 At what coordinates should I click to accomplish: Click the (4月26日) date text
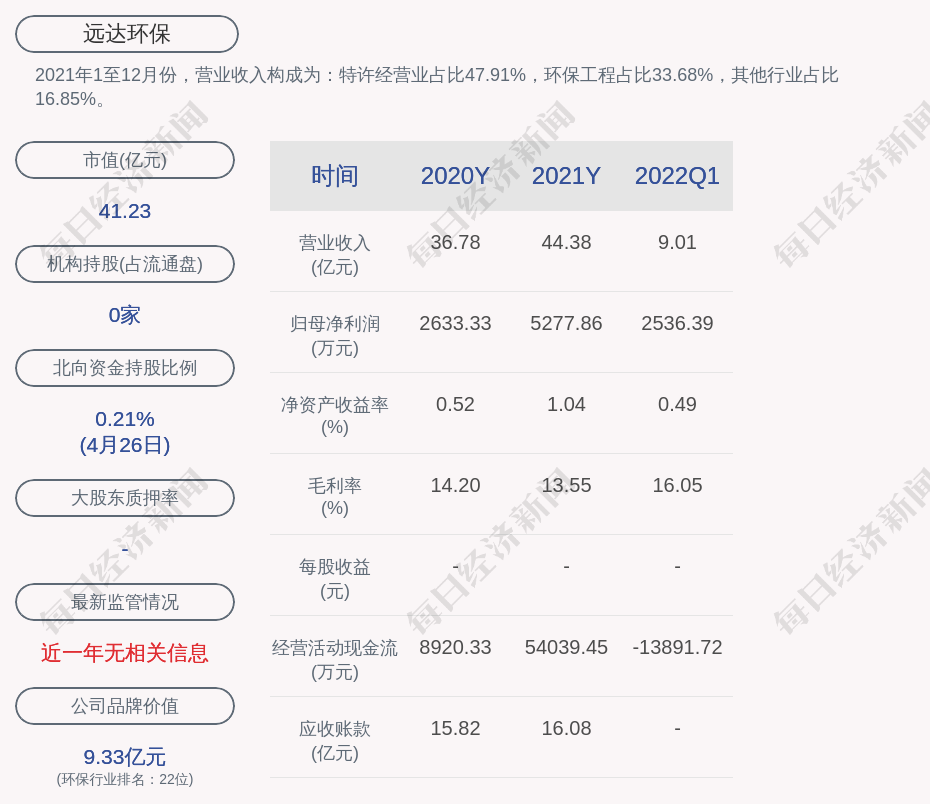[125, 445]
